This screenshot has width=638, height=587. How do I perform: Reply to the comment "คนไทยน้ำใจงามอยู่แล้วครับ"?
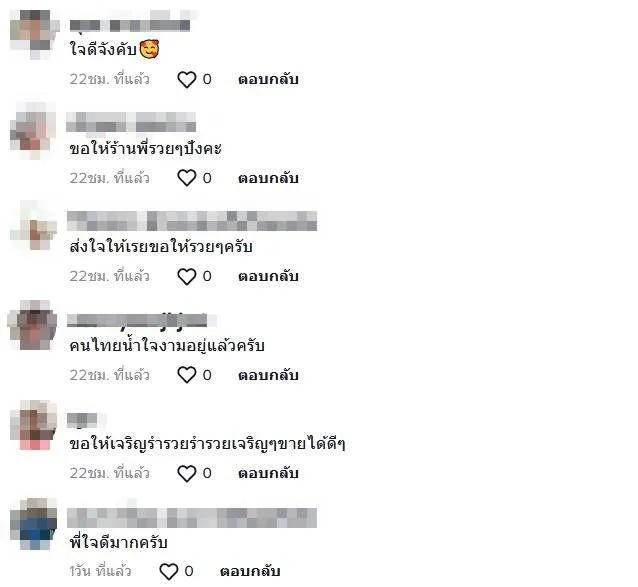pyautogui.click(x=268, y=375)
